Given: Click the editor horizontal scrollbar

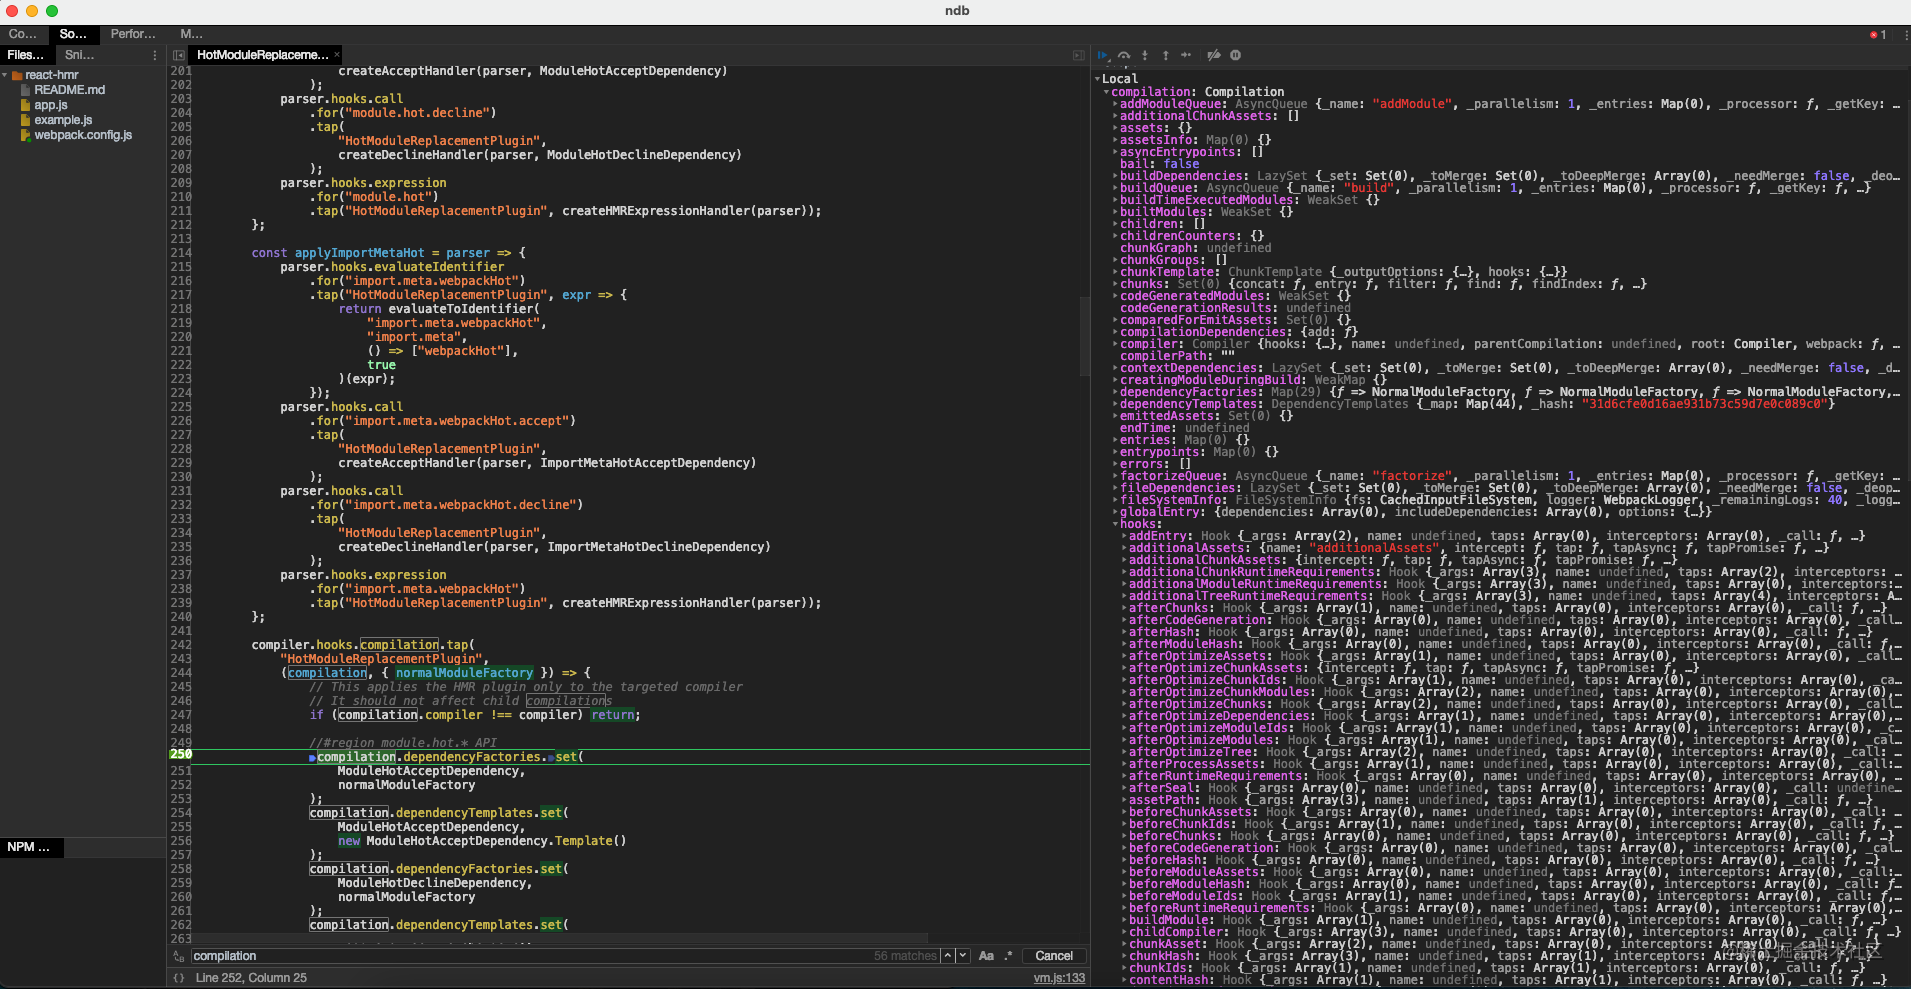Looking at the screenshot, I should (560, 939).
